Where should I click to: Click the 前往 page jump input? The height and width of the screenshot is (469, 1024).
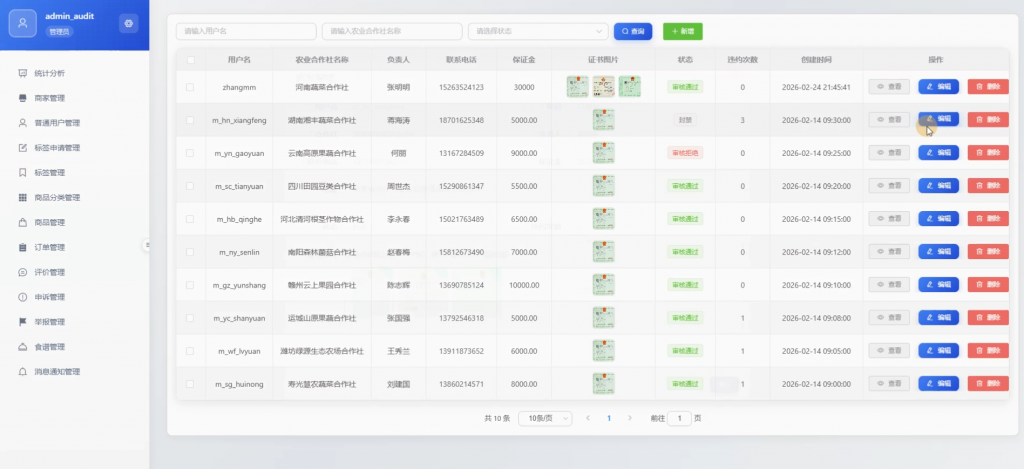(x=679, y=418)
